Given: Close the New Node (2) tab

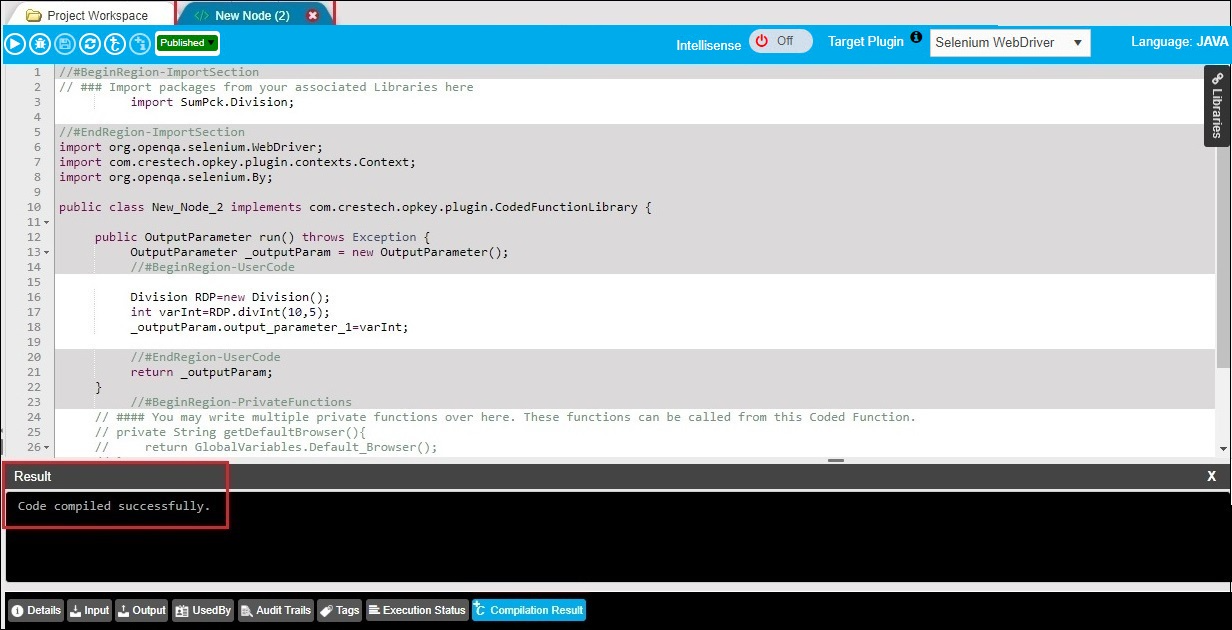Looking at the screenshot, I should tap(313, 15).
